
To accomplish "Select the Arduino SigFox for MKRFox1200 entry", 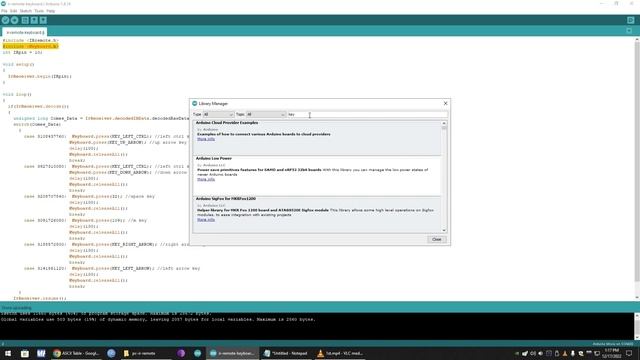I will [x=317, y=215].
